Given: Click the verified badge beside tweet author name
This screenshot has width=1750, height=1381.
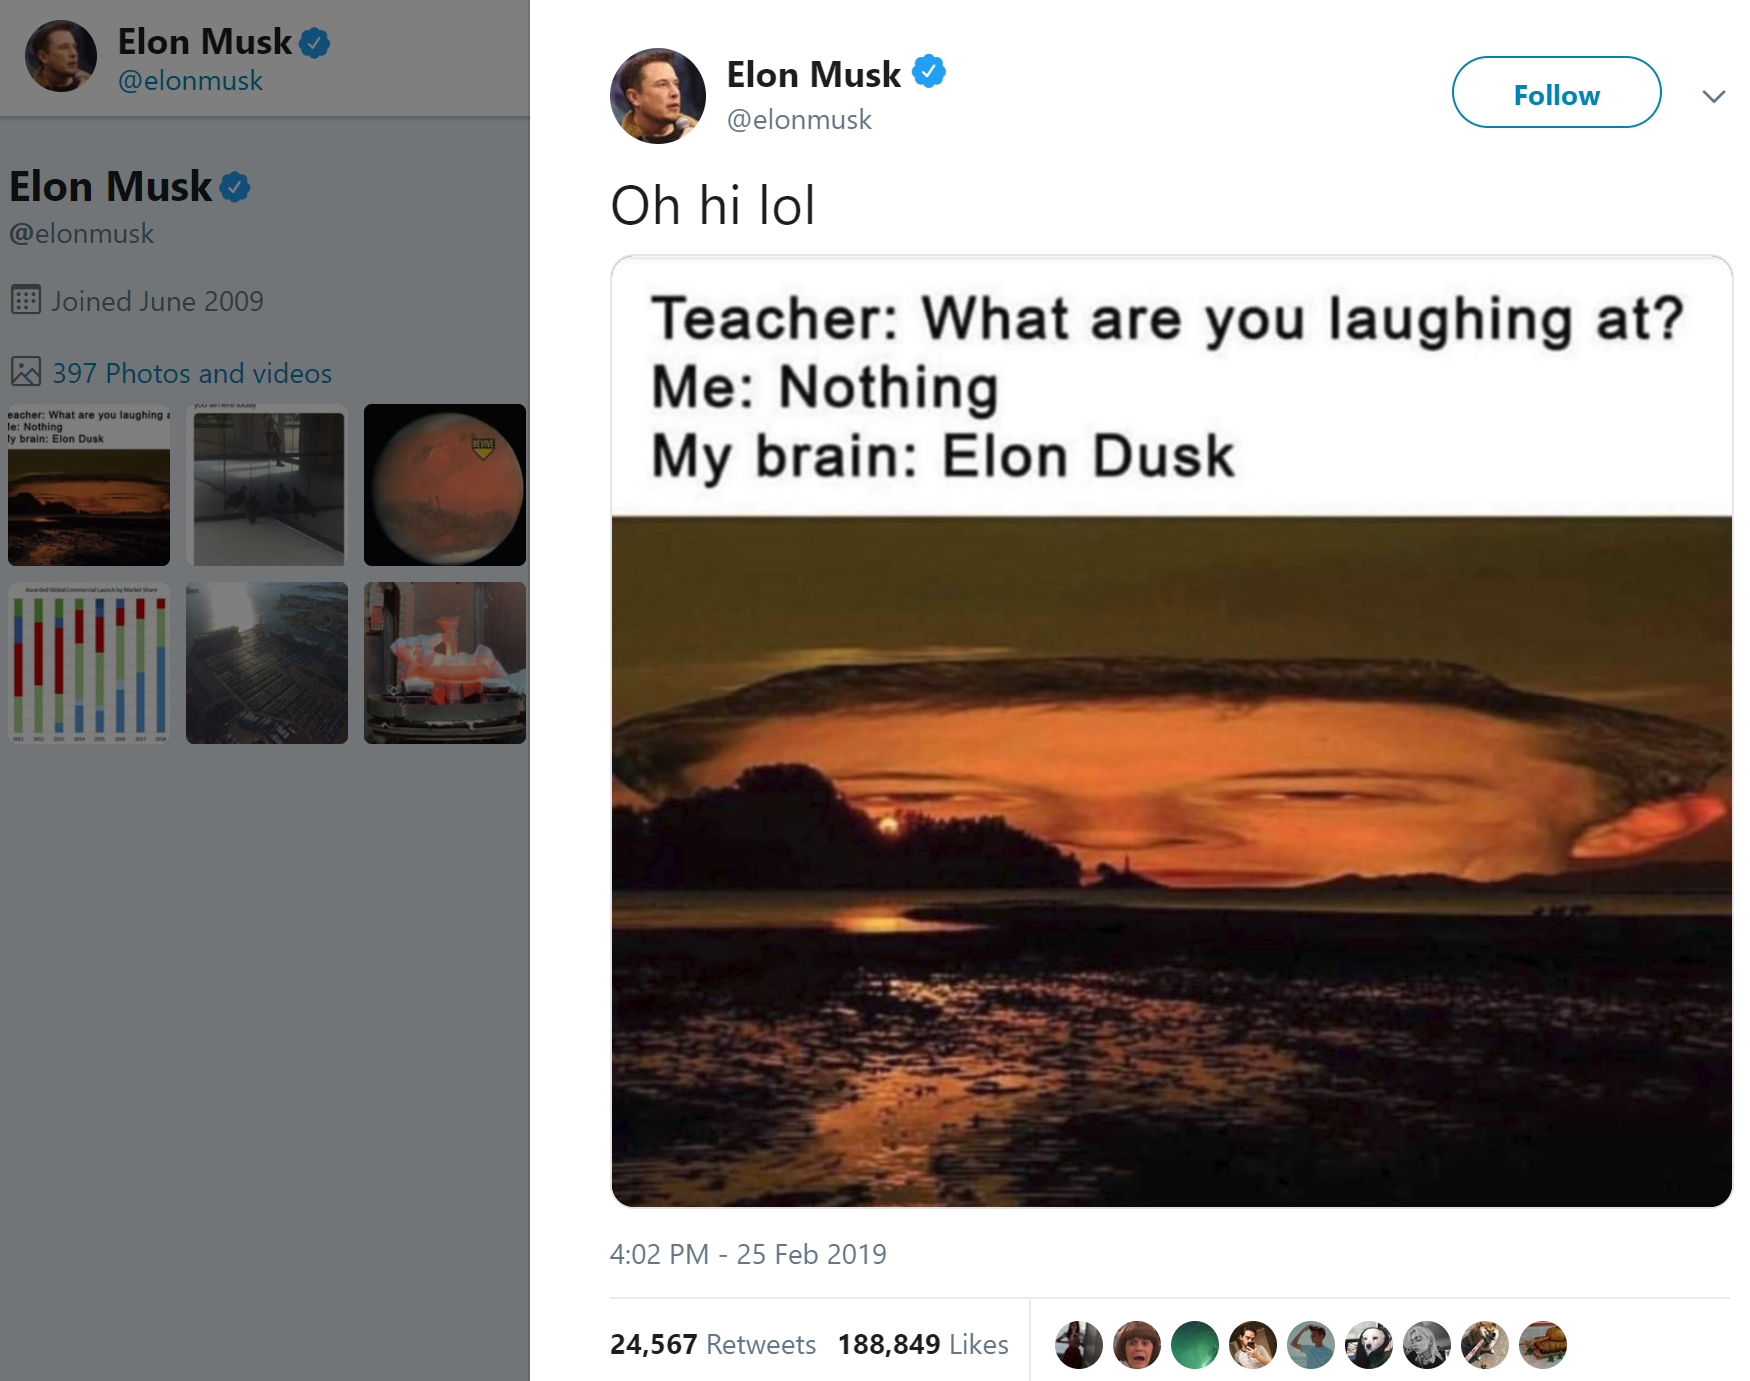Looking at the screenshot, I should tap(929, 73).
